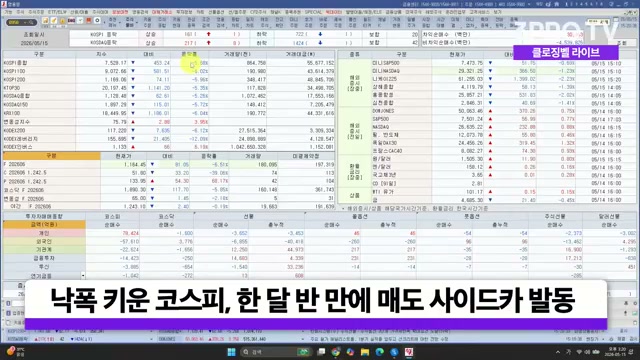The image size is (640, 360).
Task: Click the round gear icon in the toolbar
Action: (98, 21)
